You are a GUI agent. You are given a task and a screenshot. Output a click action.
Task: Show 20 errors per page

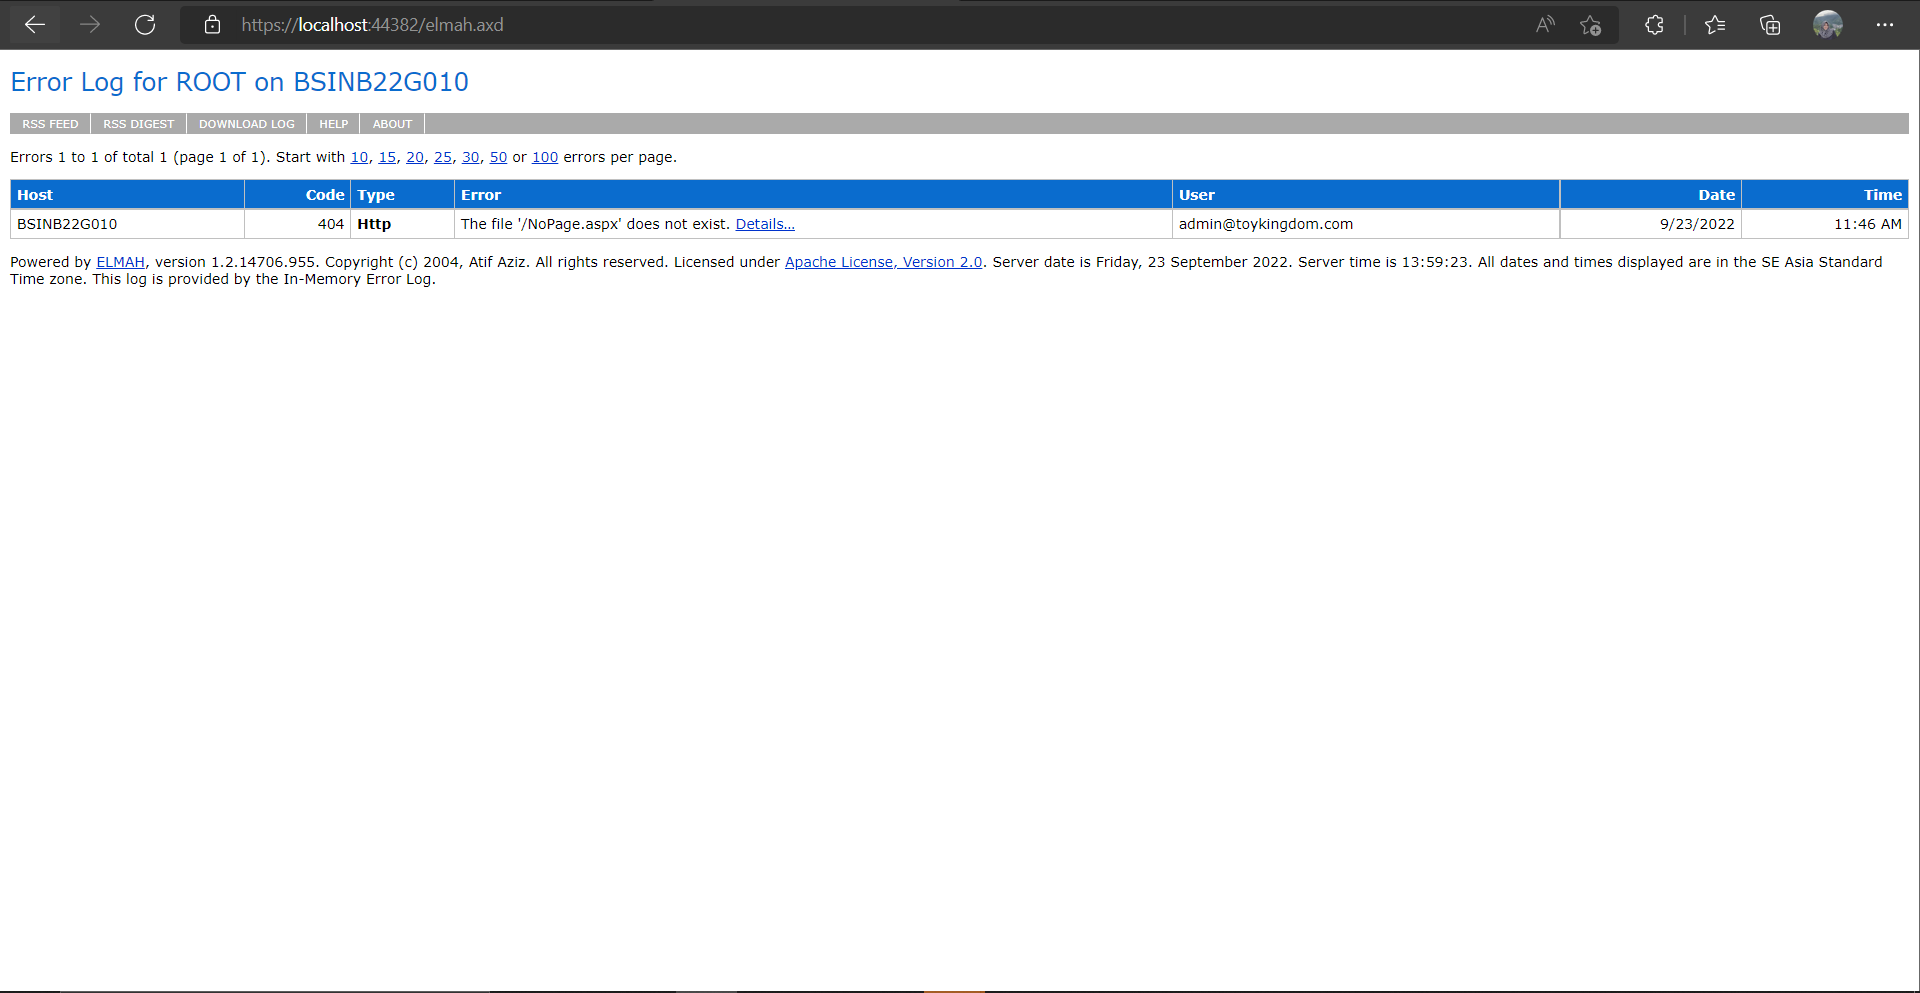tap(415, 157)
